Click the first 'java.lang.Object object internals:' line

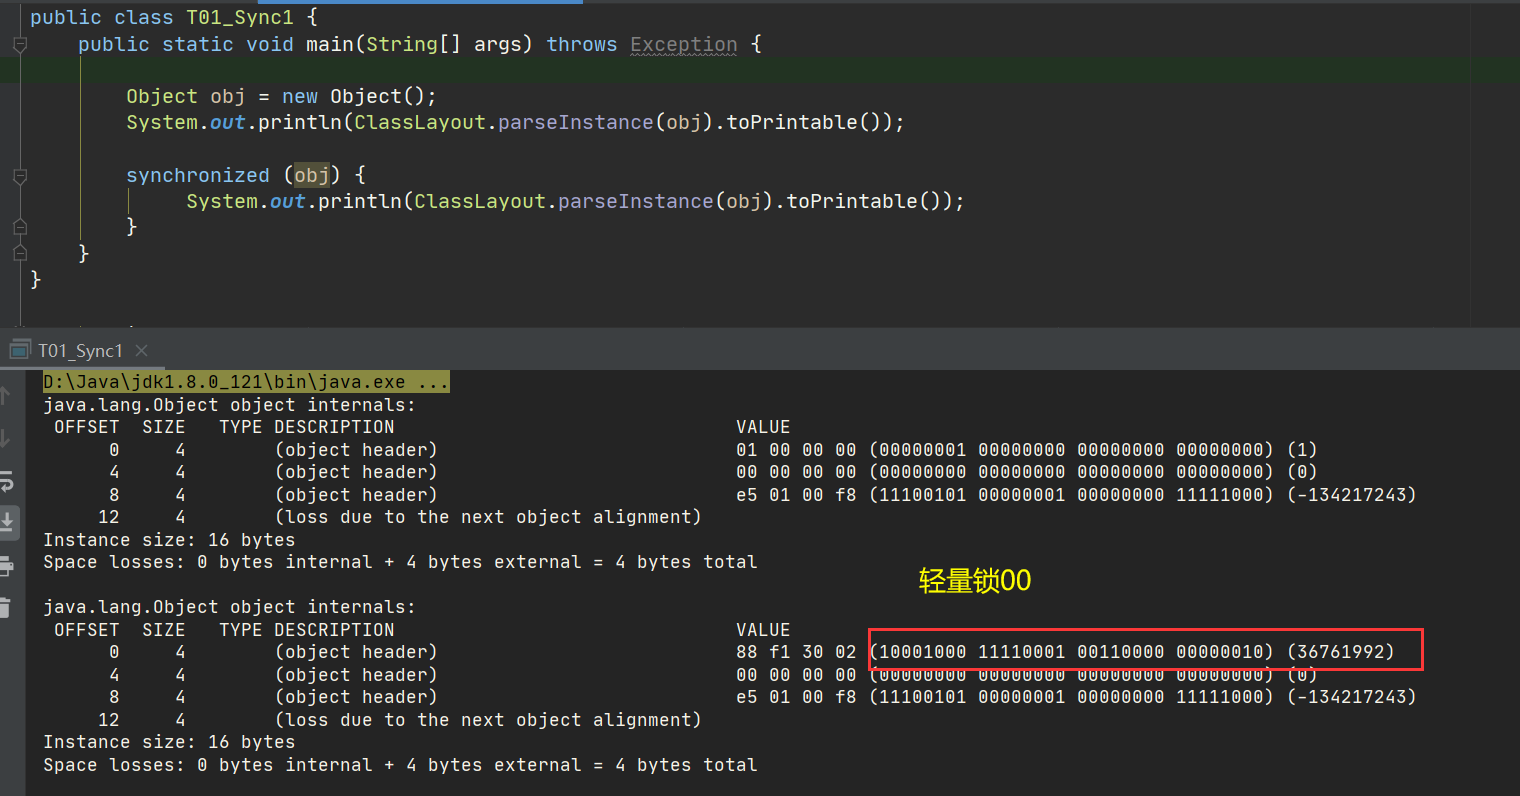[229, 406]
